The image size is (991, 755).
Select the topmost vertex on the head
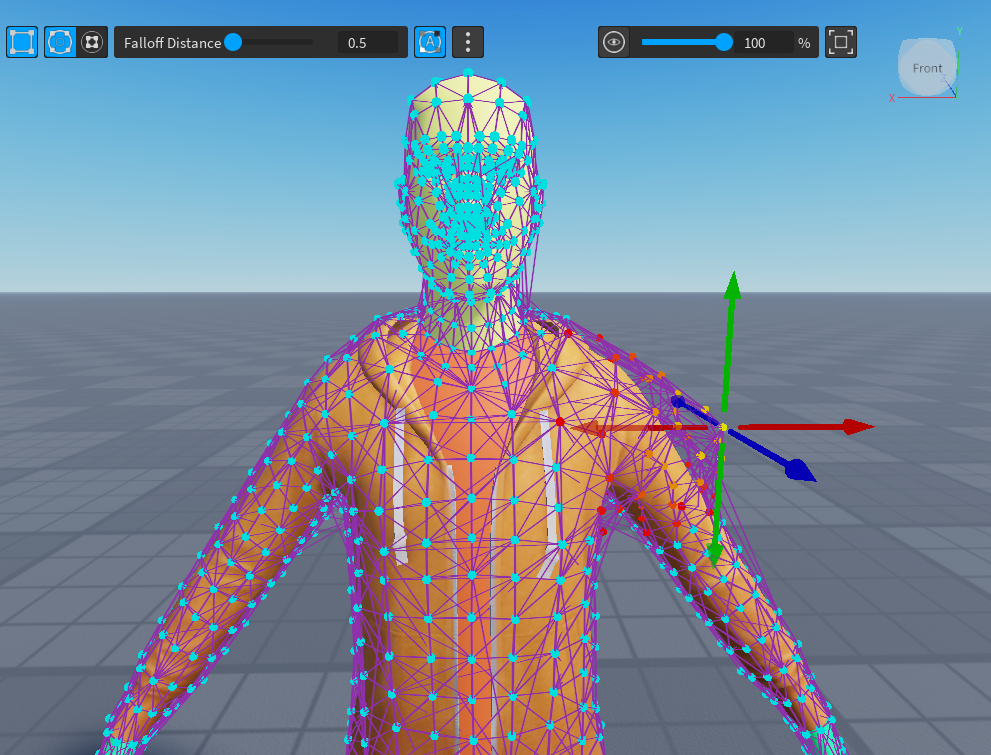[x=468, y=72]
